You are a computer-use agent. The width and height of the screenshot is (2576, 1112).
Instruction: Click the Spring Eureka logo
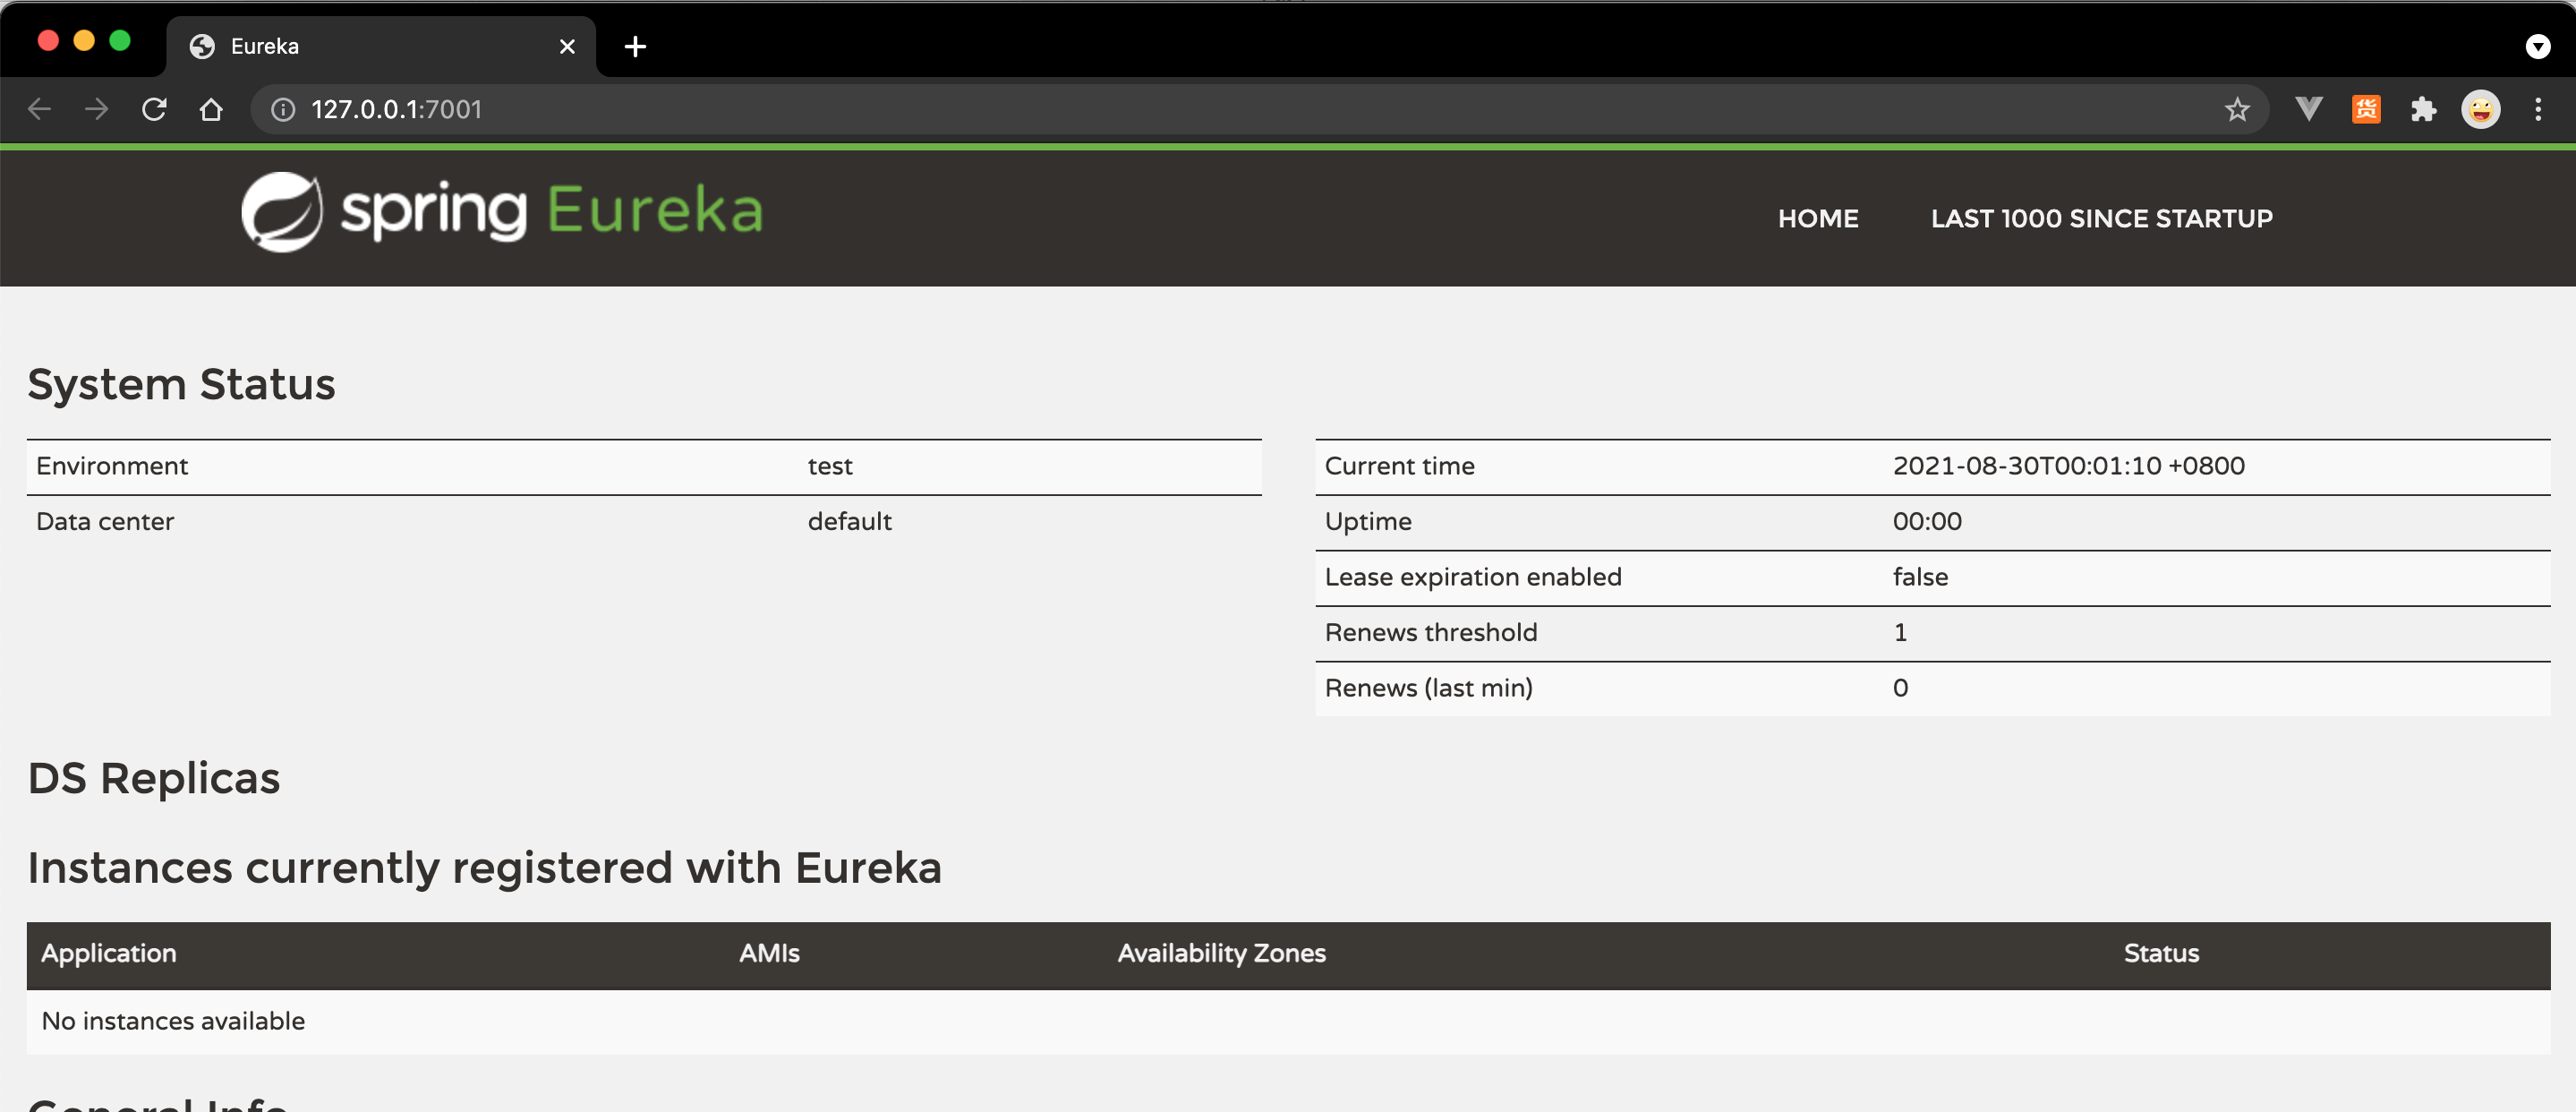(x=502, y=211)
